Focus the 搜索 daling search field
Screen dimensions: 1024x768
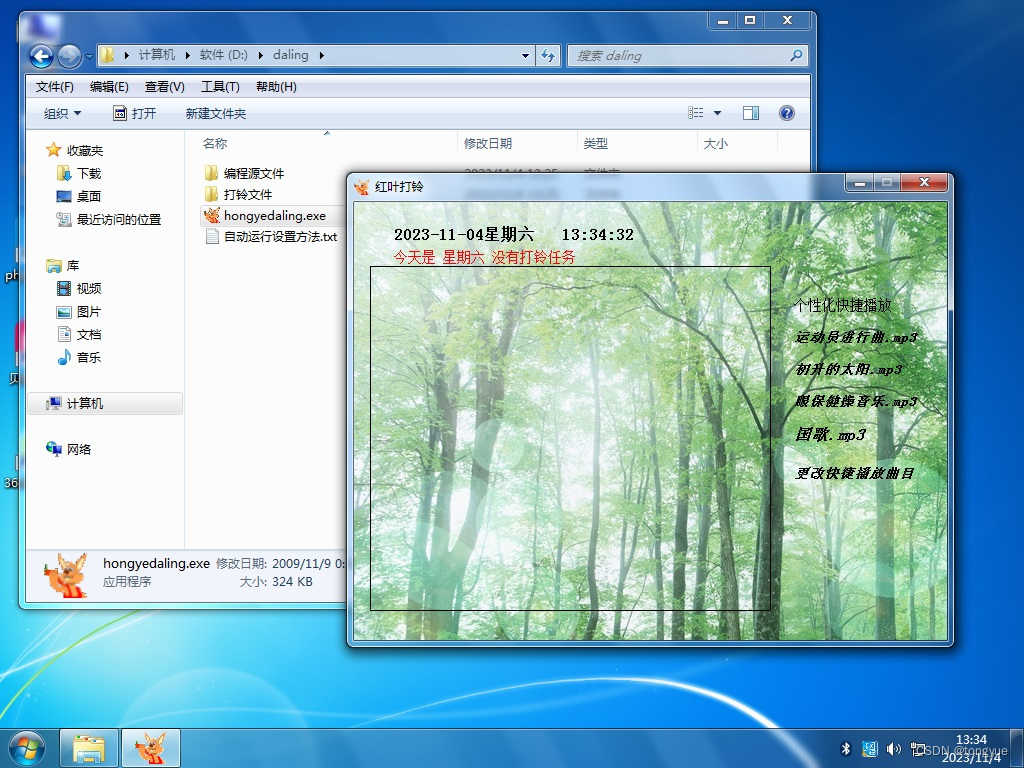(x=688, y=56)
